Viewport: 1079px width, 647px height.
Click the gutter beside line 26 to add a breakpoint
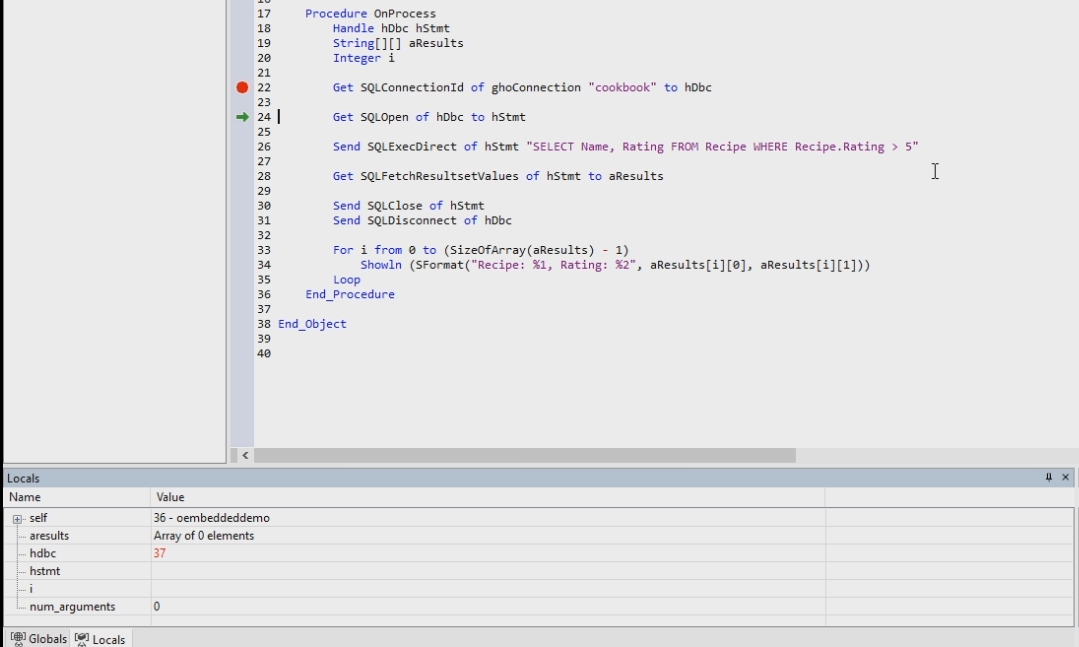(x=242, y=147)
